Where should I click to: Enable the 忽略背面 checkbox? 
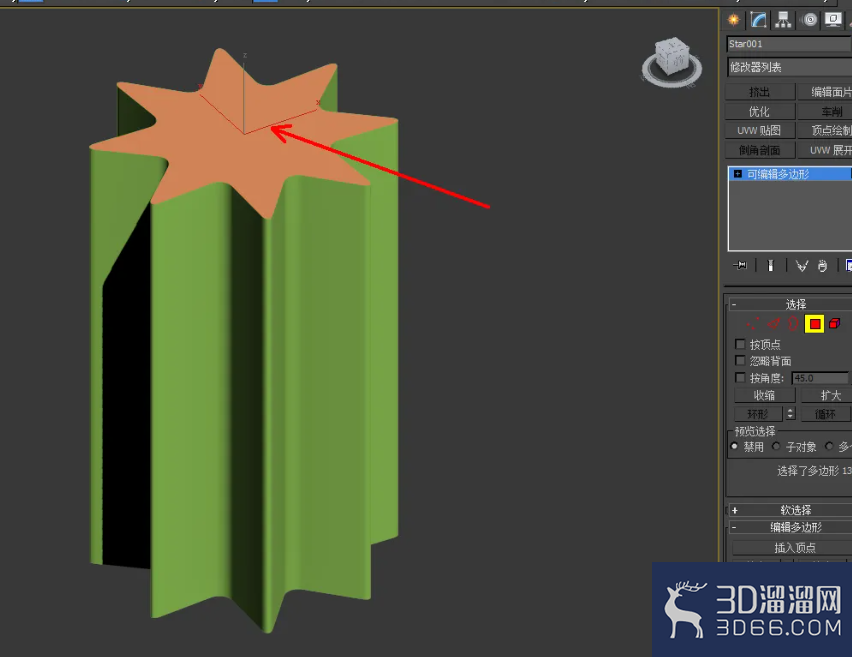pos(740,360)
